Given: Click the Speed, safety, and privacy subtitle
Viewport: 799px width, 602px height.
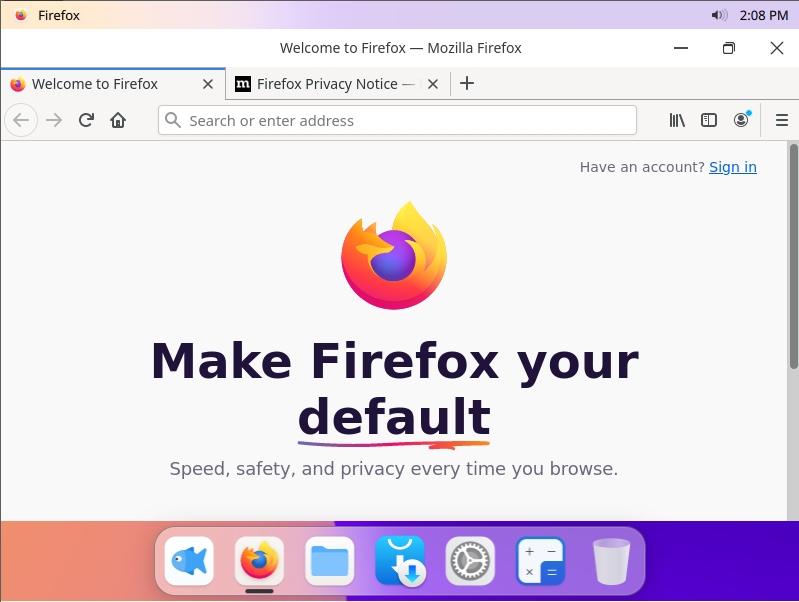Looking at the screenshot, I should [394, 468].
